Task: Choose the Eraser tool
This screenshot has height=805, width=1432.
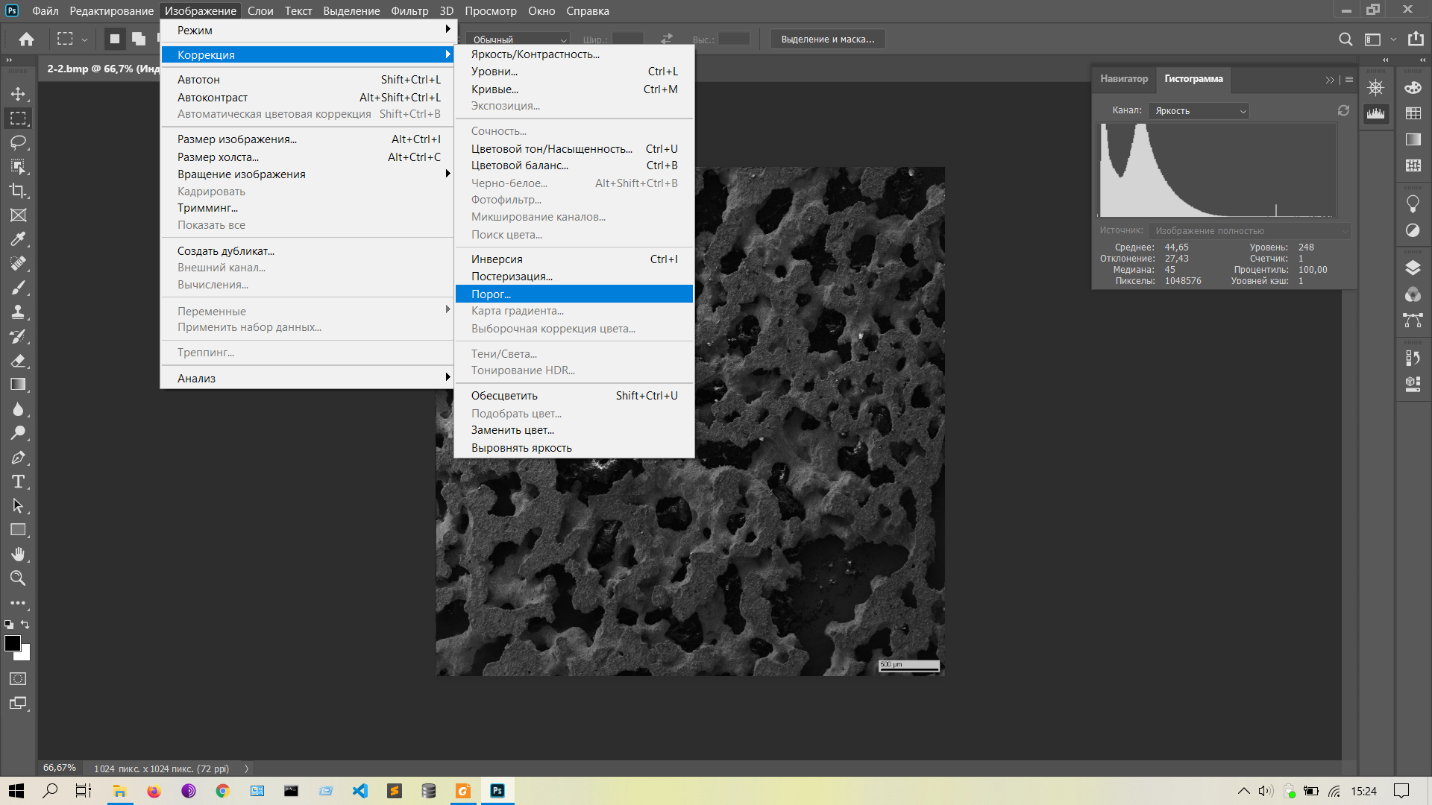Action: point(18,360)
